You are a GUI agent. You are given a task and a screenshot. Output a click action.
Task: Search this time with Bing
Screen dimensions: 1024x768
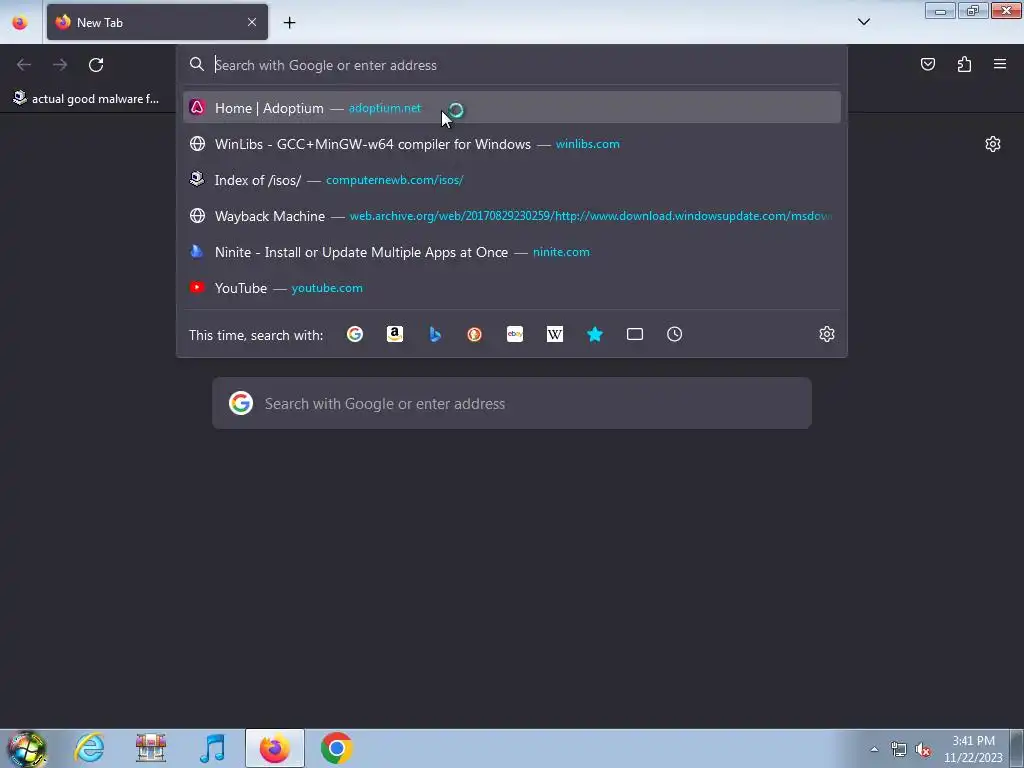(434, 334)
